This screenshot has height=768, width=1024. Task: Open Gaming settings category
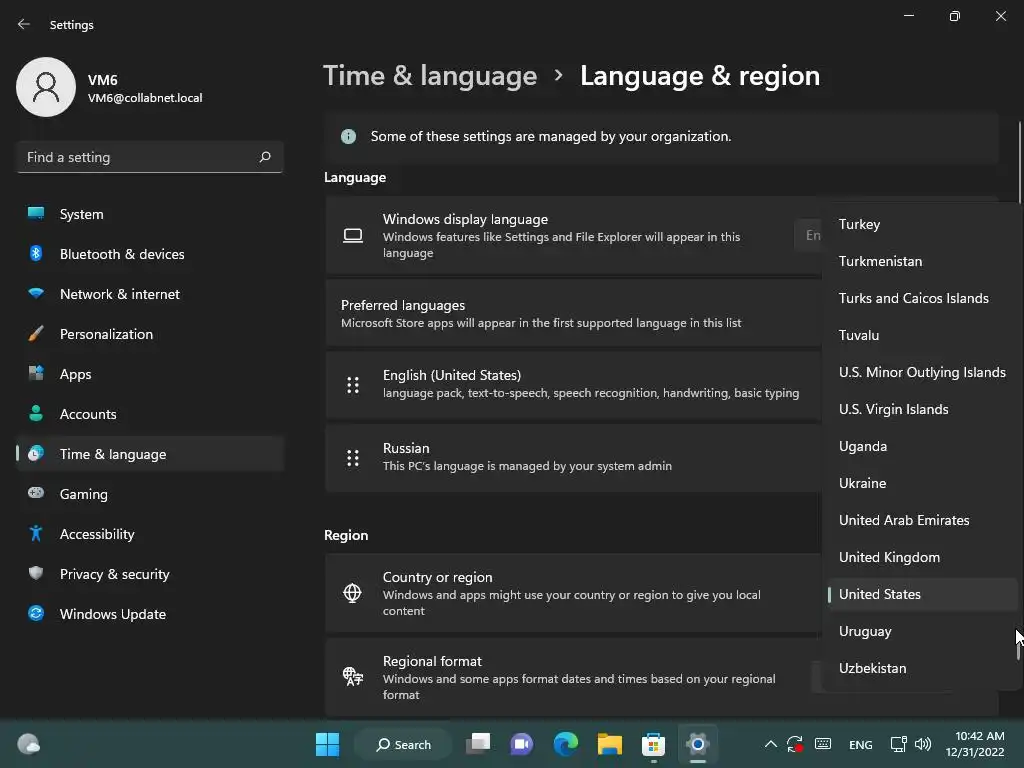[150, 494]
